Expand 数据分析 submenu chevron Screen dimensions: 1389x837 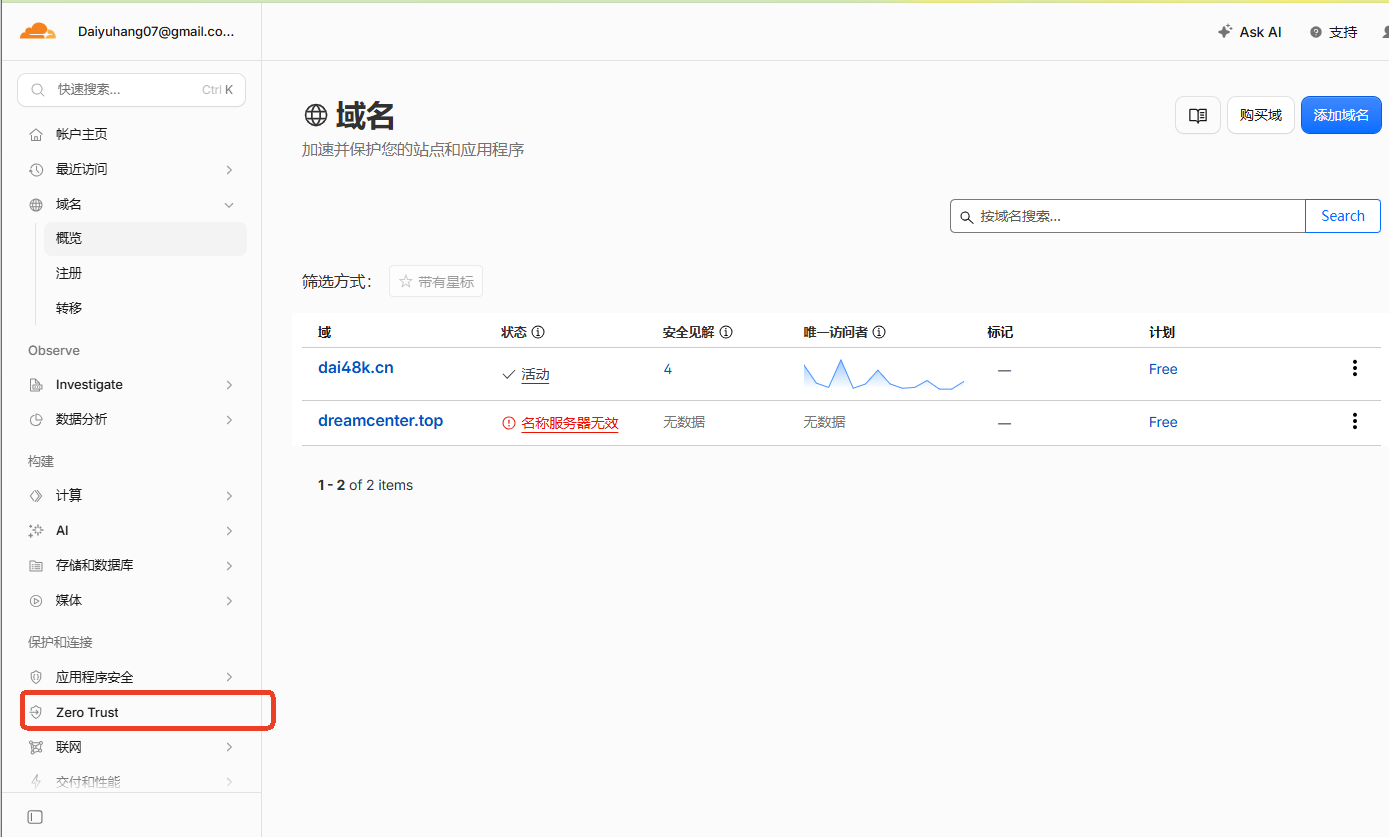pos(229,420)
